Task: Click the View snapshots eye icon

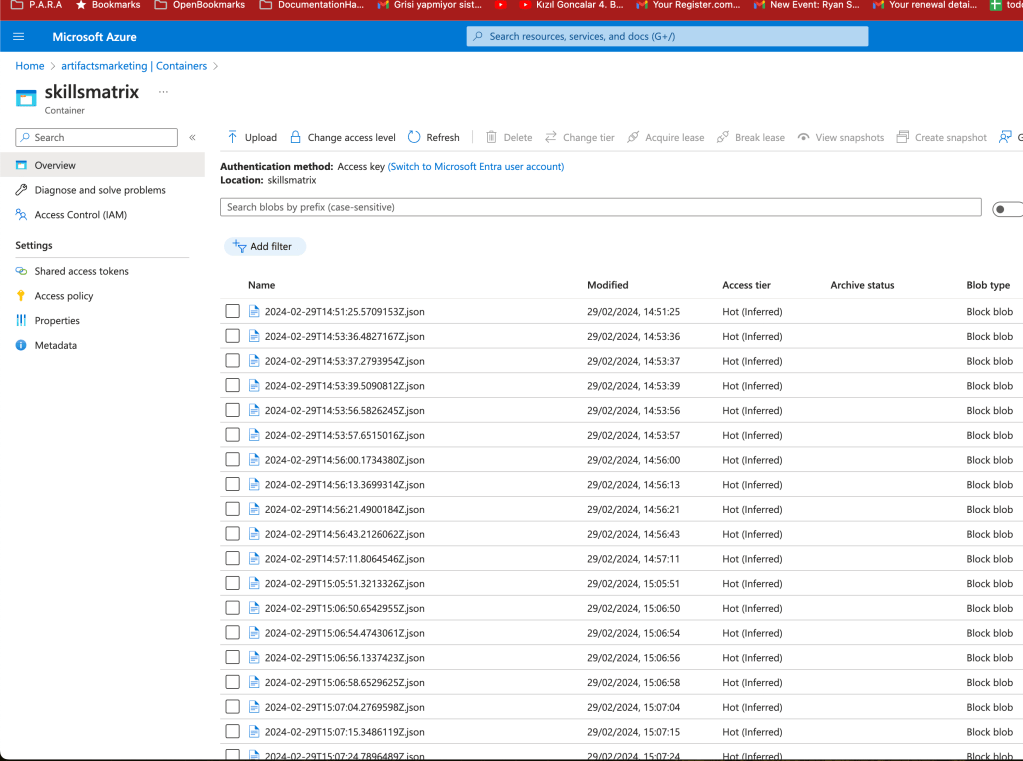Action: (x=804, y=137)
